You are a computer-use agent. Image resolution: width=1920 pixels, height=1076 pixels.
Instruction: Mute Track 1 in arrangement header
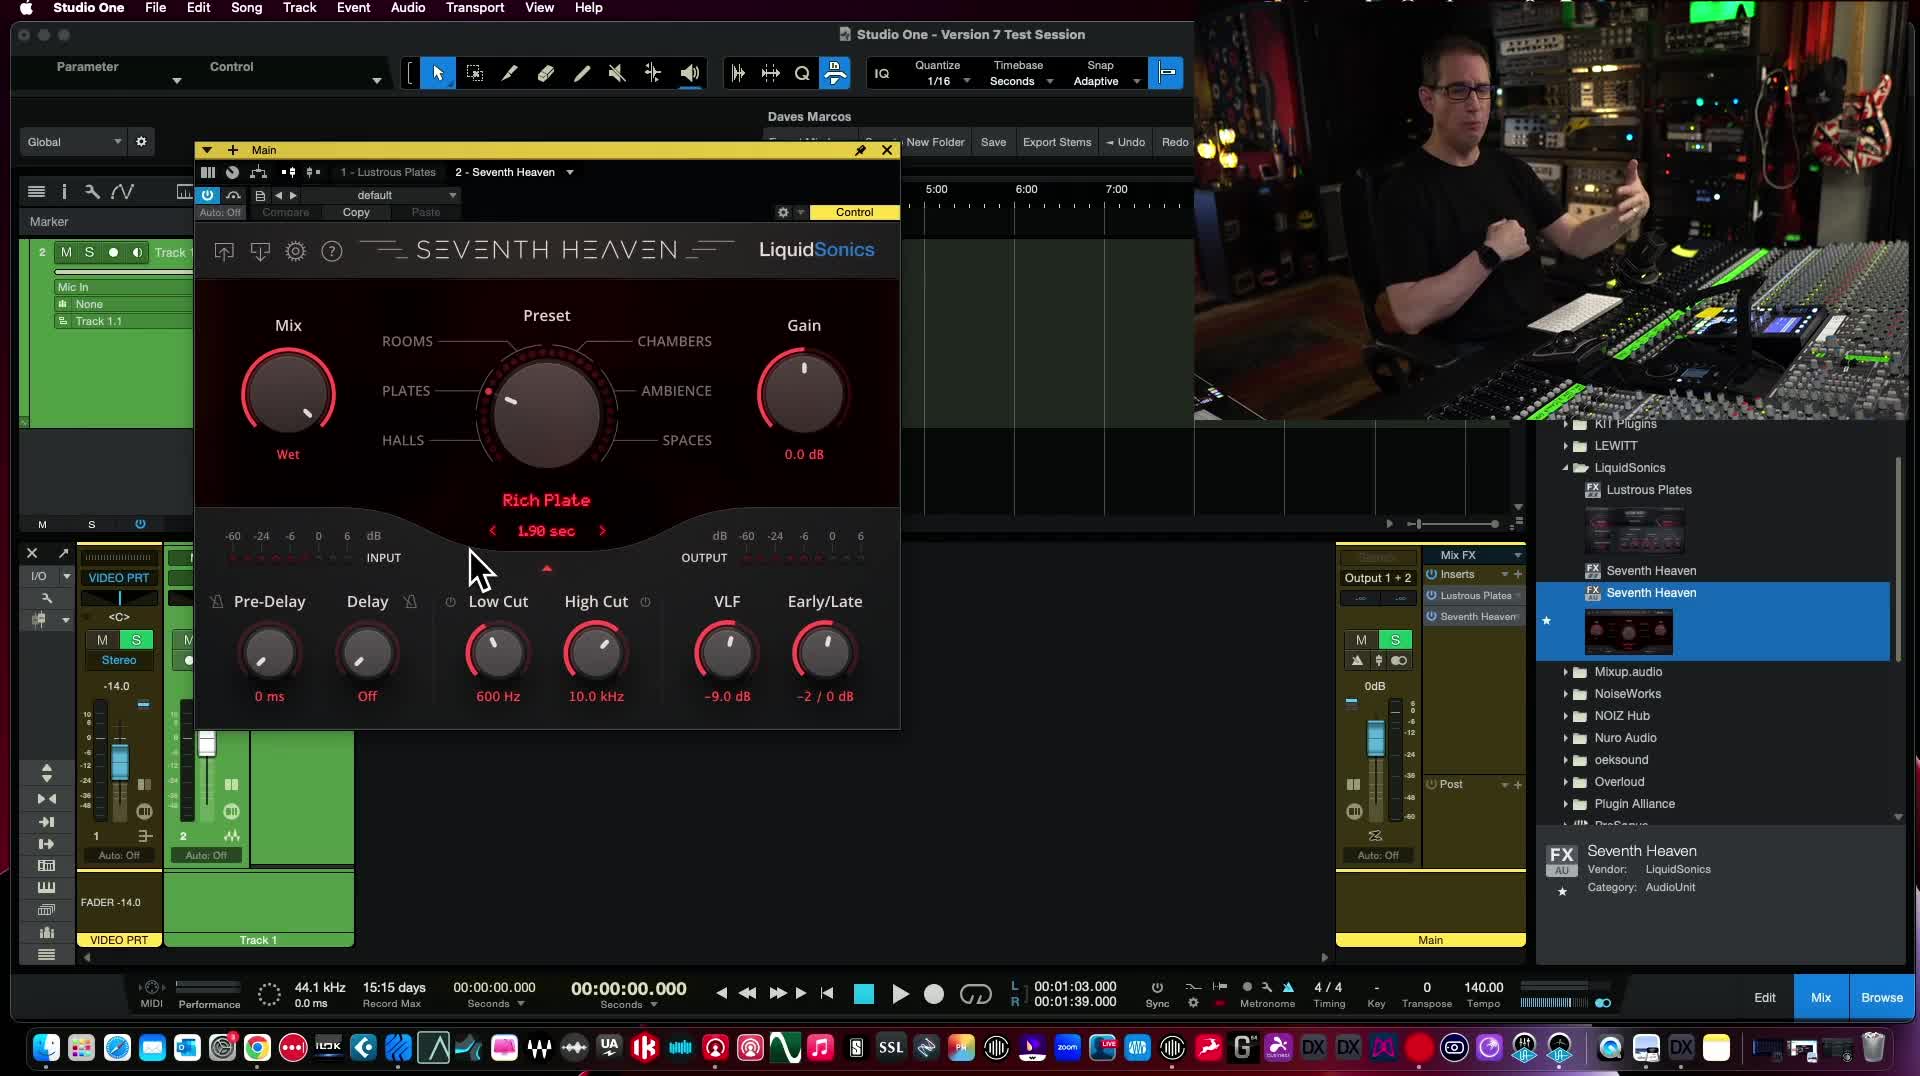[x=66, y=252]
